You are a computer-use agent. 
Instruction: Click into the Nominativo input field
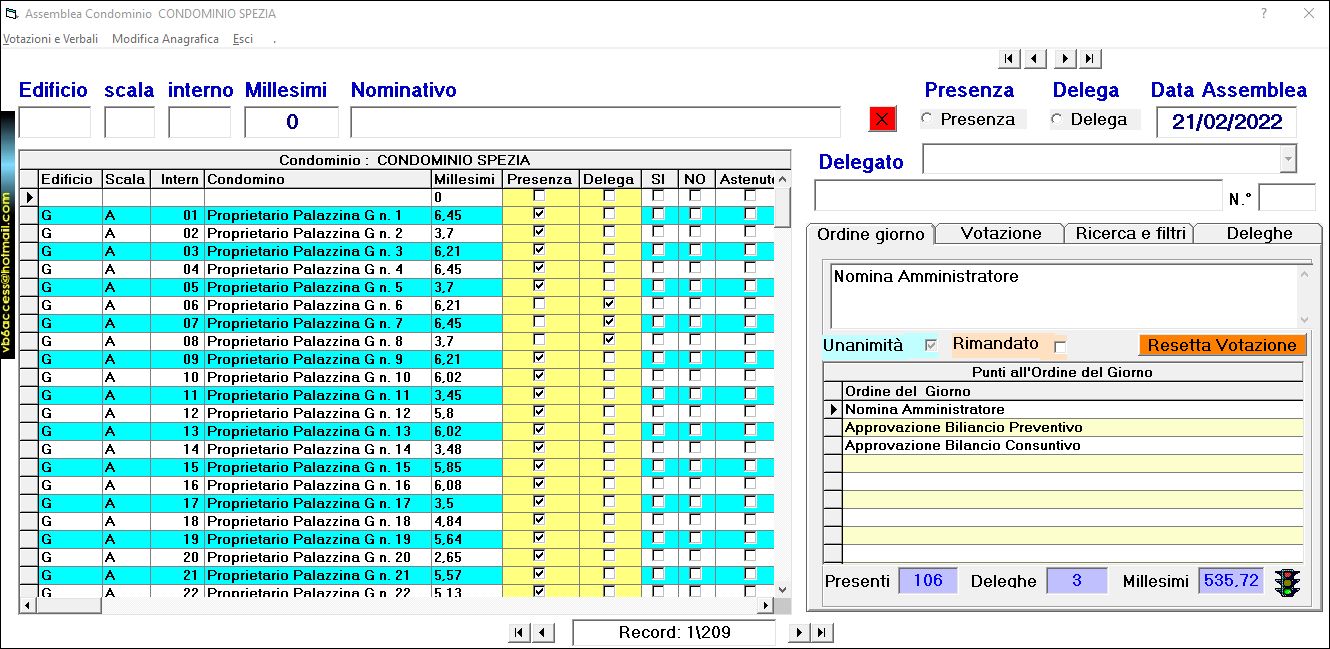tap(596, 122)
